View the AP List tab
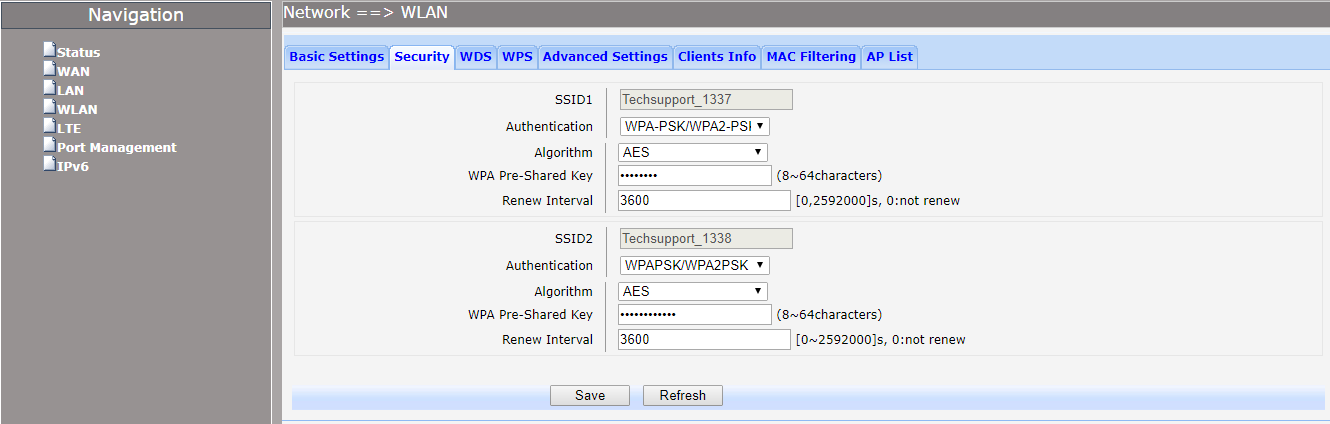Screen dimensions: 1330x424 (889, 57)
